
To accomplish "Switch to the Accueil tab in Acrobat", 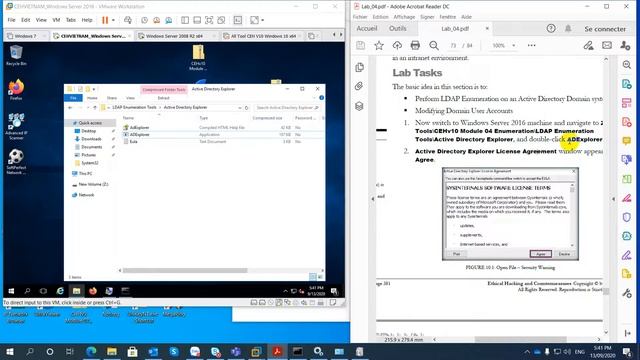I will click(x=367, y=29).
